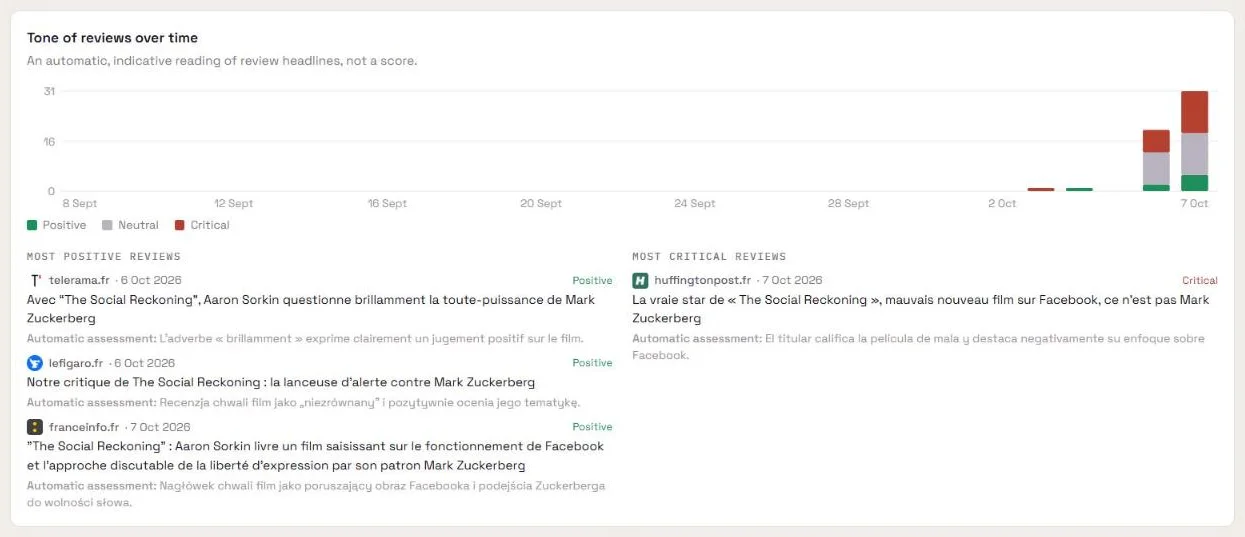Click the 'Critical' legend label text
Image resolution: width=1245 pixels, height=537 pixels.
pyautogui.click(x=210, y=225)
